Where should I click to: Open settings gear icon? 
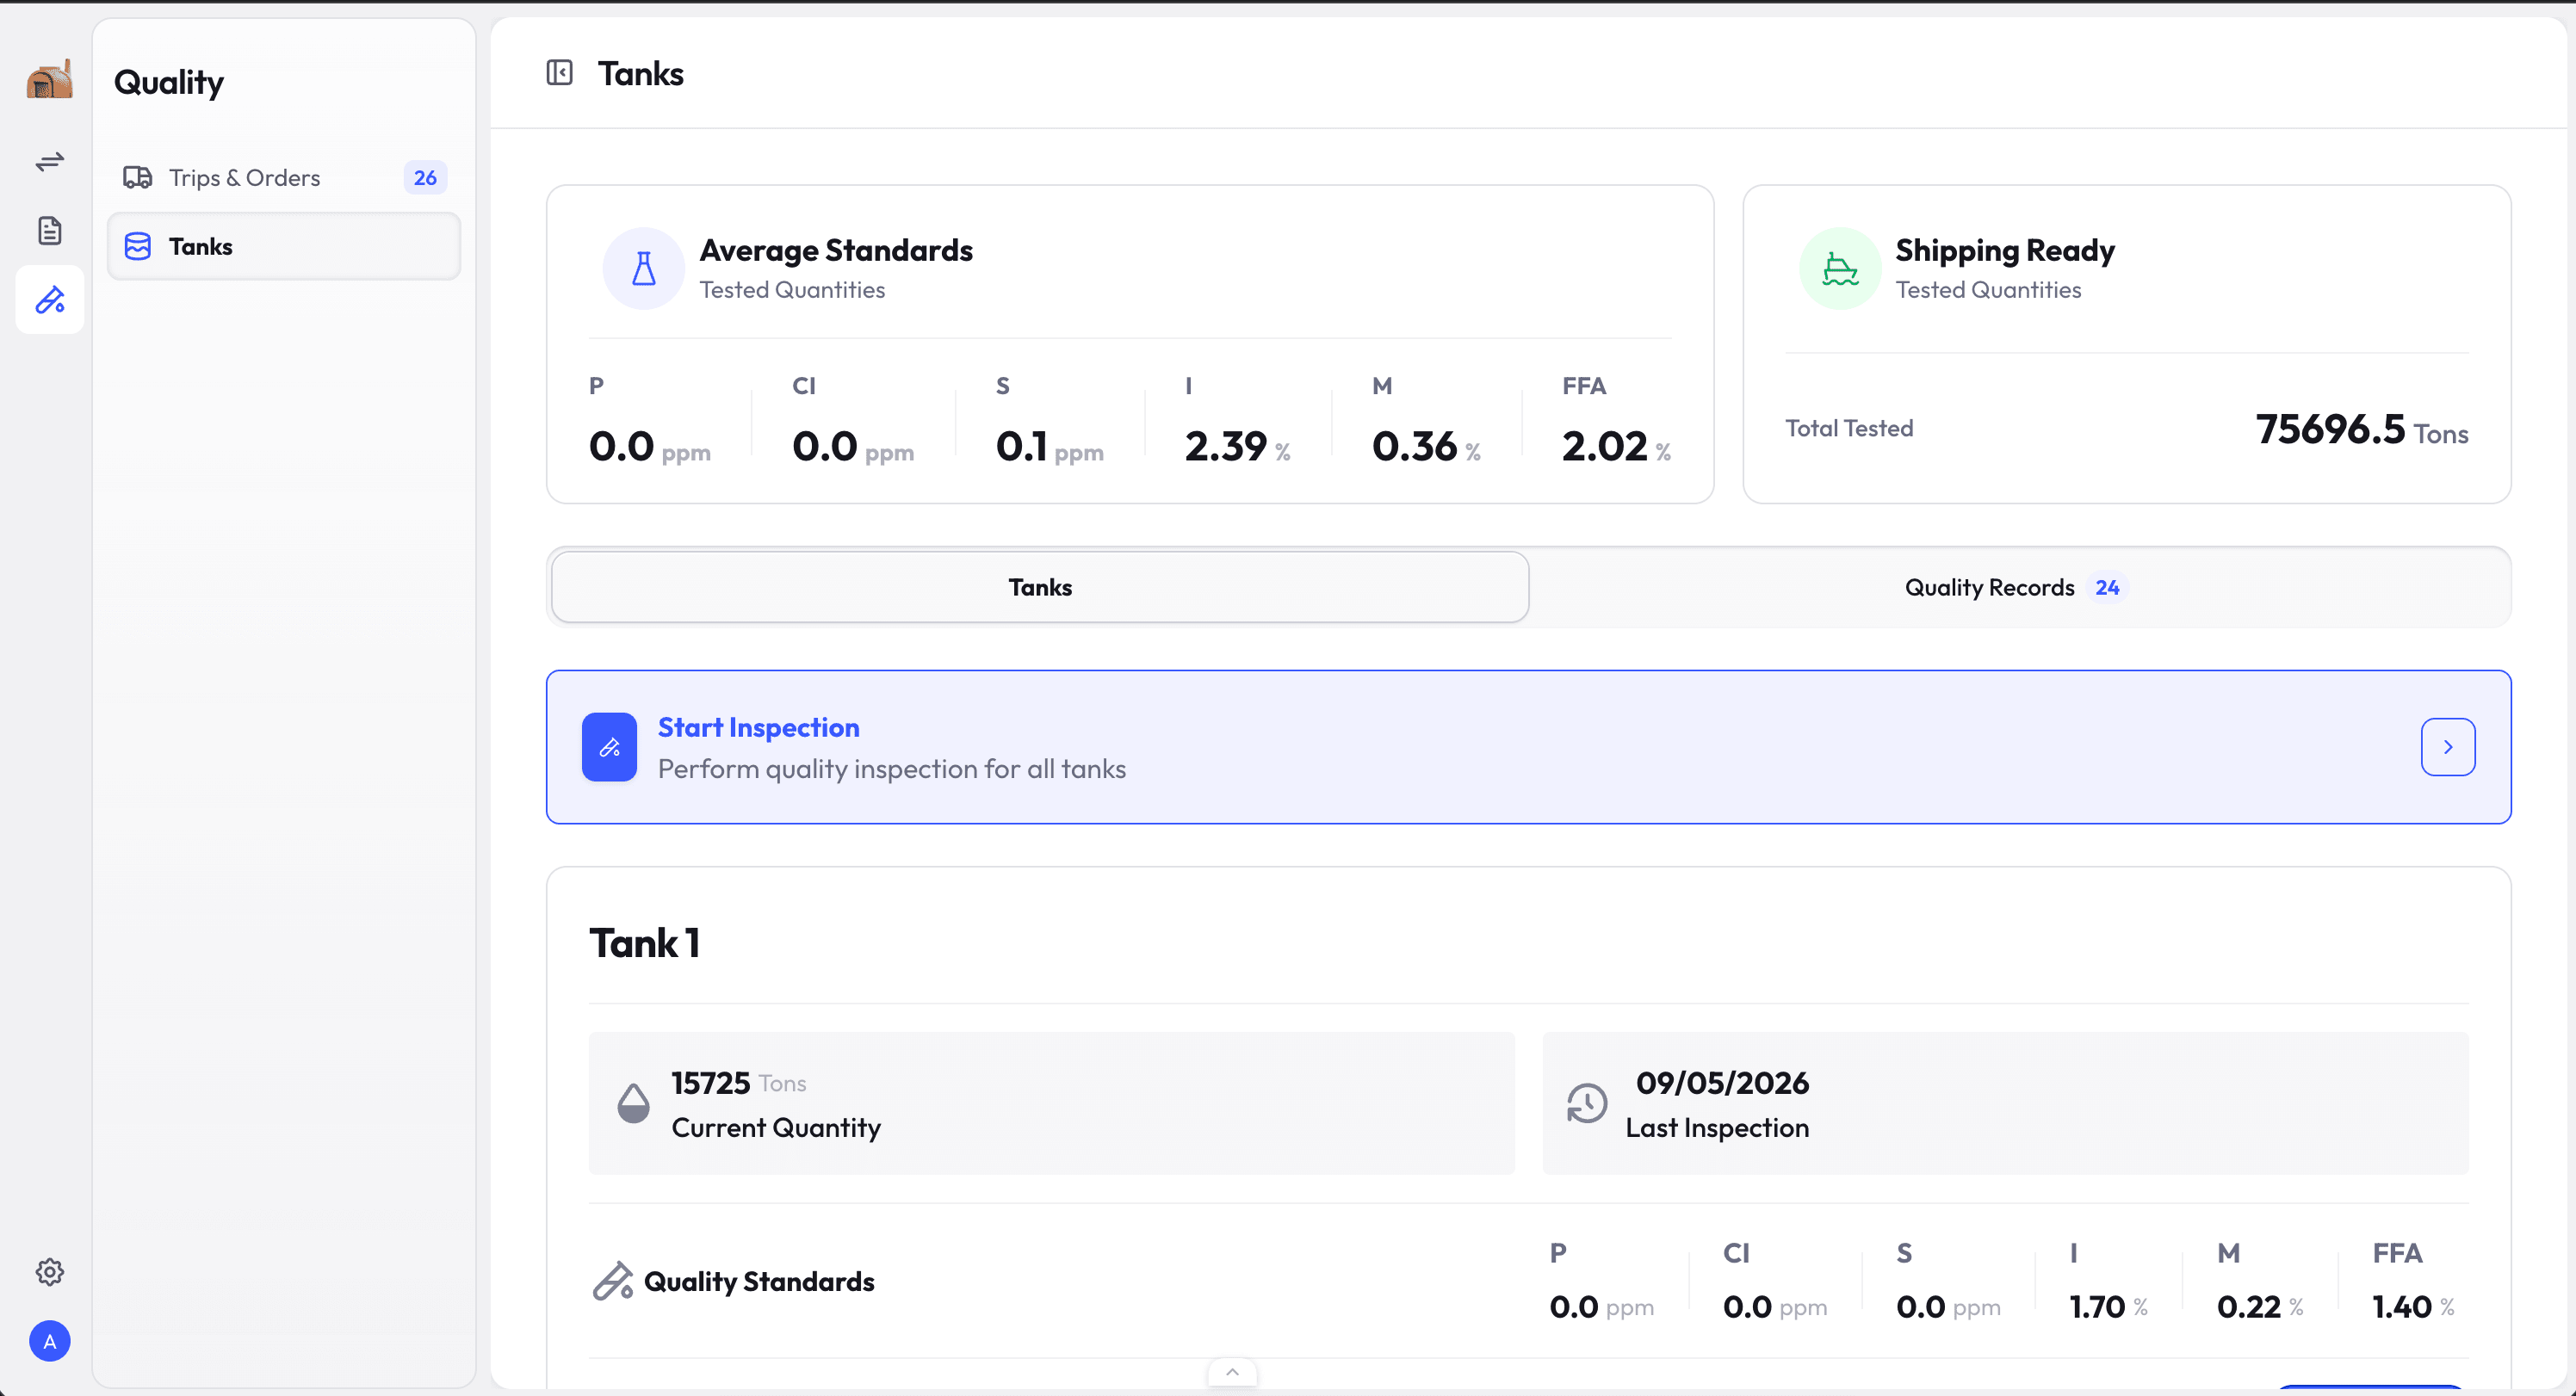50,1272
